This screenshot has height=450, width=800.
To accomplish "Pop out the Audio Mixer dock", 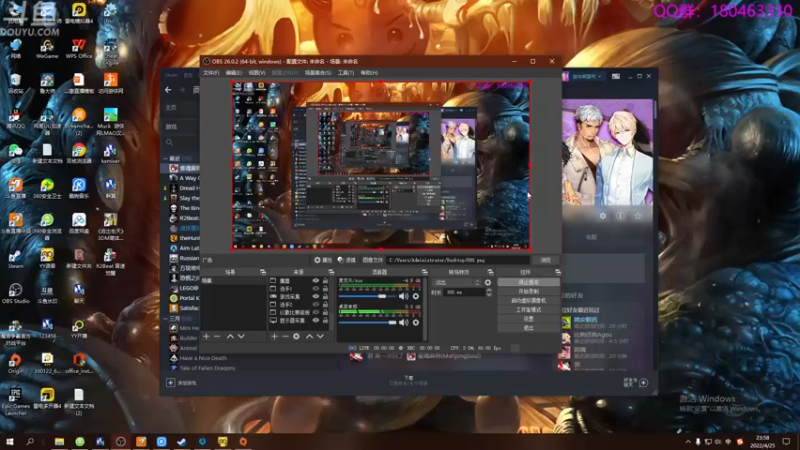I will (x=424, y=272).
